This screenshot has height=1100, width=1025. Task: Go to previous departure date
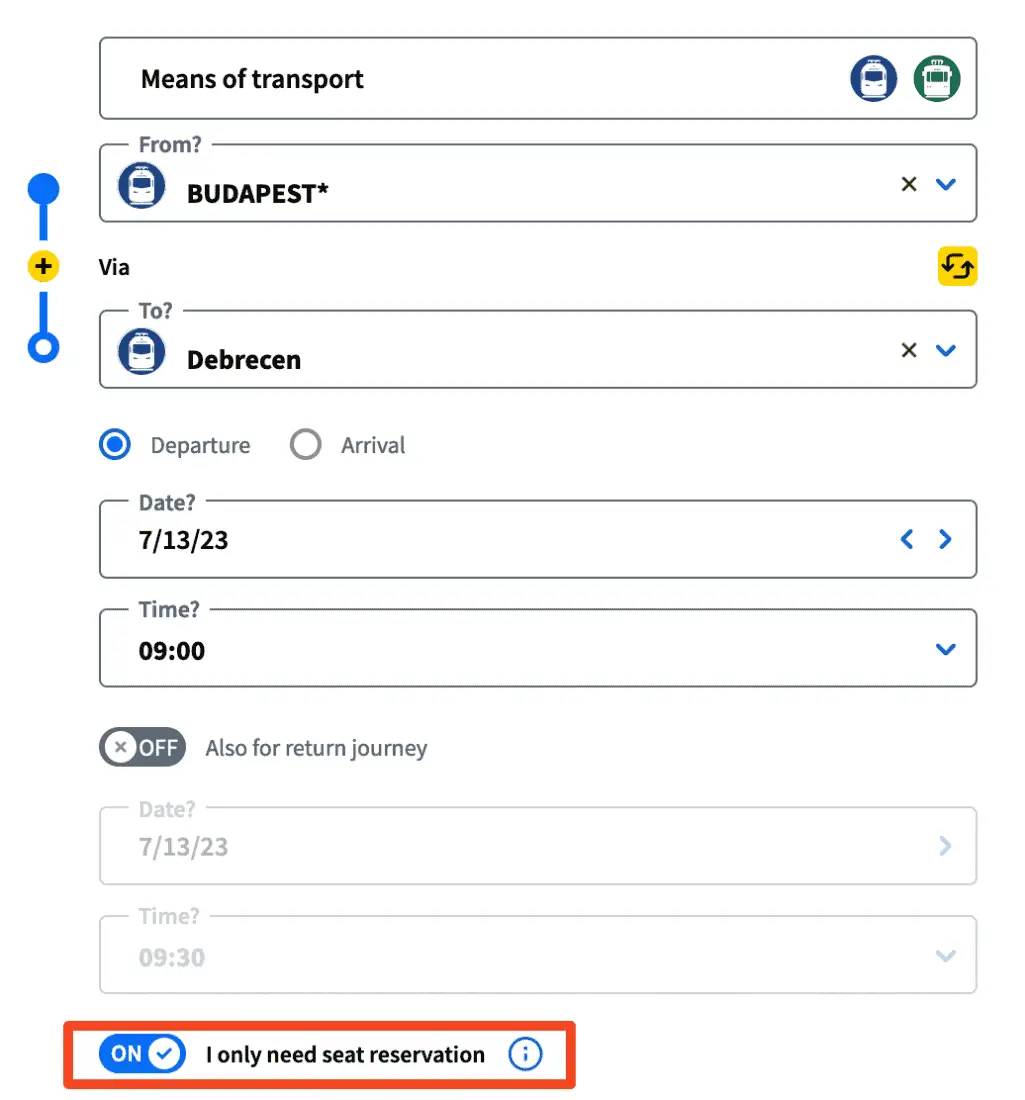907,540
